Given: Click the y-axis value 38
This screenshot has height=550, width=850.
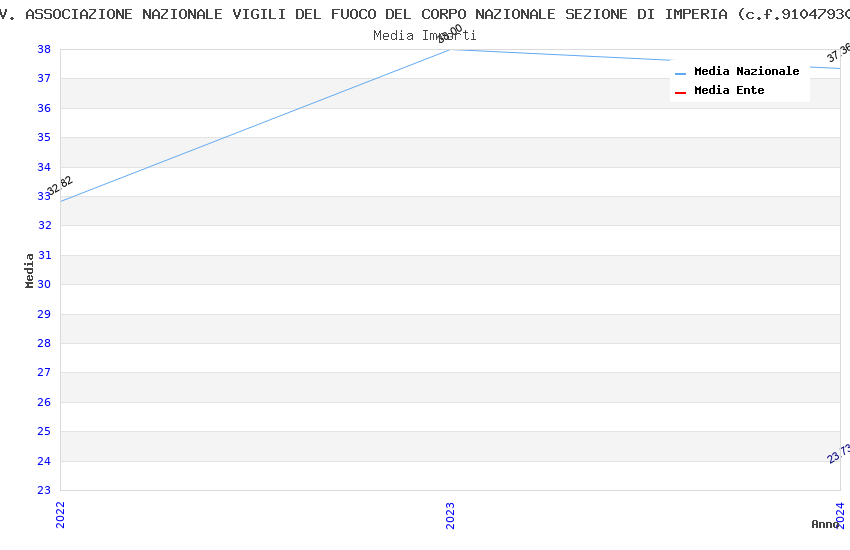Looking at the screenshot, I should pos(44,49).
